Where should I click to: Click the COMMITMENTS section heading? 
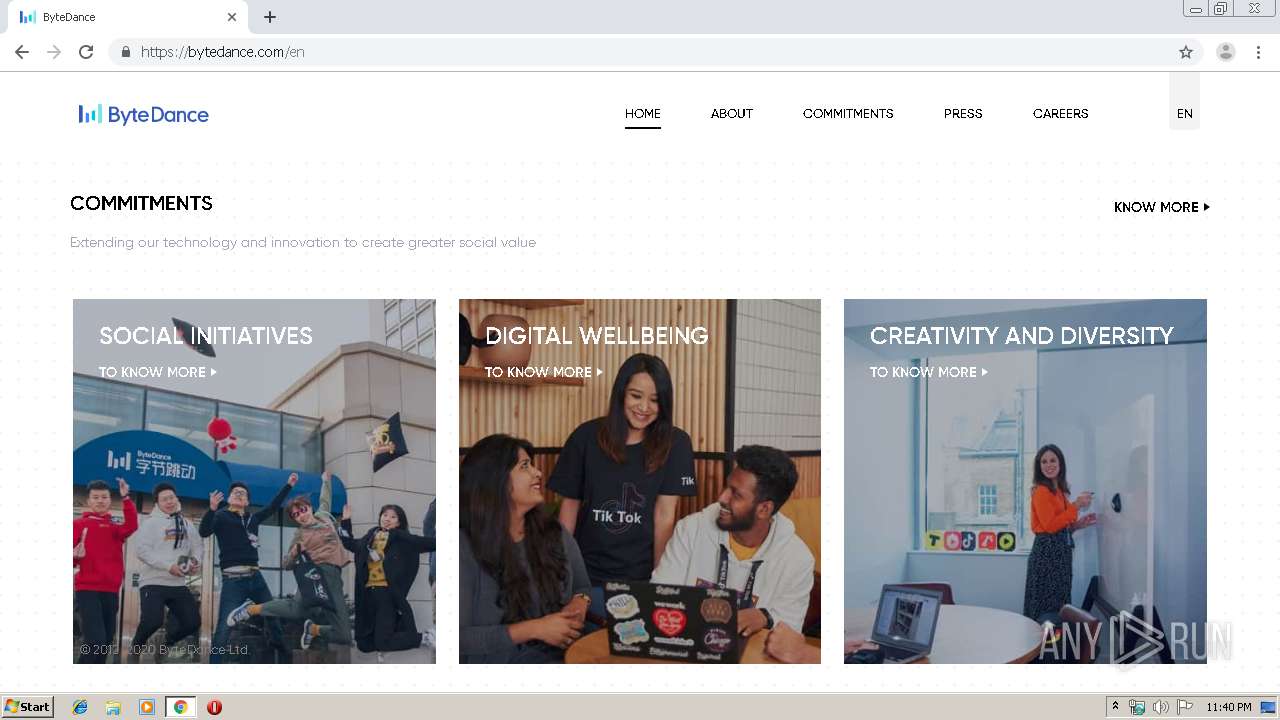[x=141, y=203]
